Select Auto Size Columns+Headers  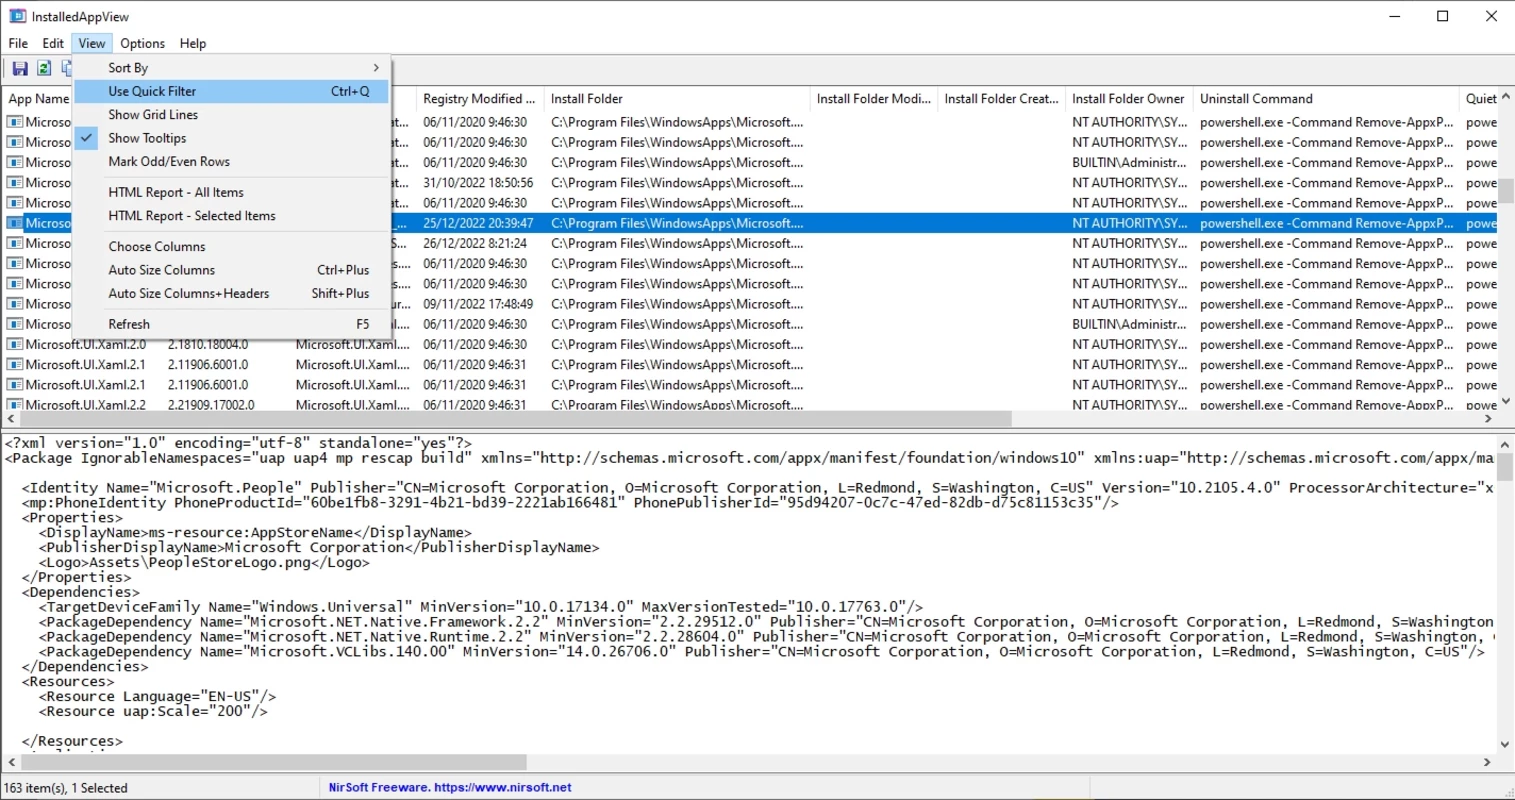(231, 294)
